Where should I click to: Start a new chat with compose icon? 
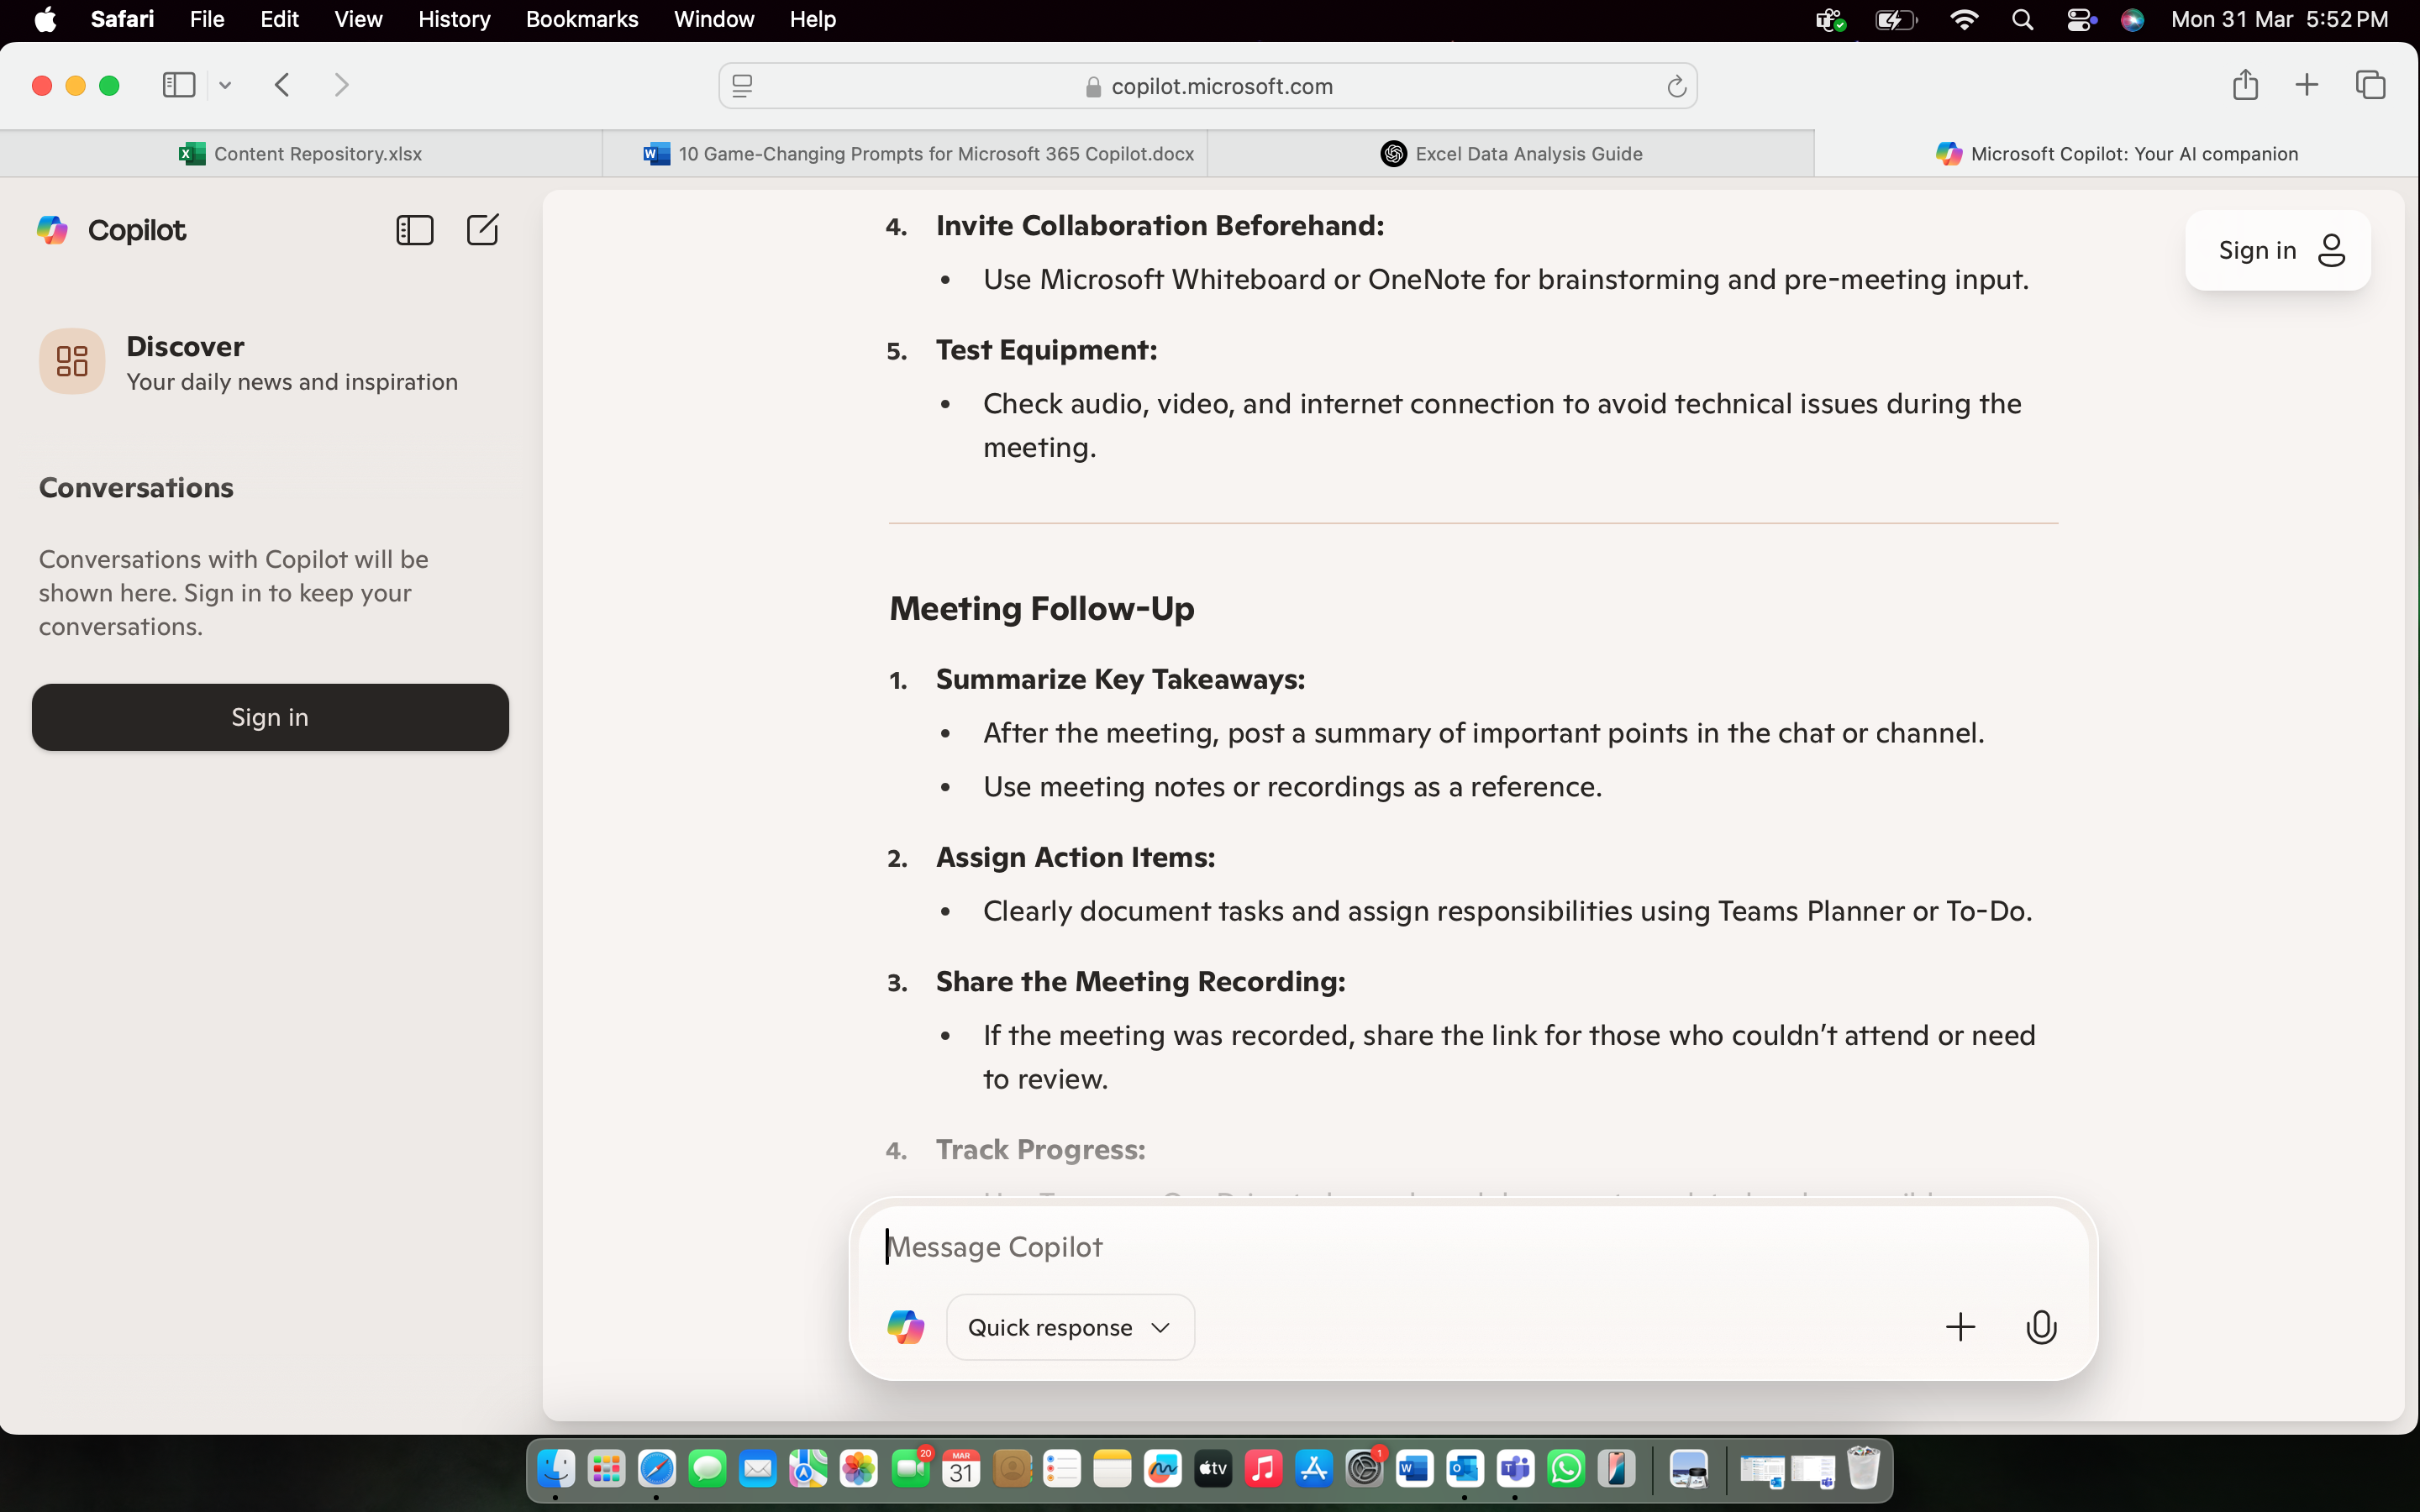[482, 230]
